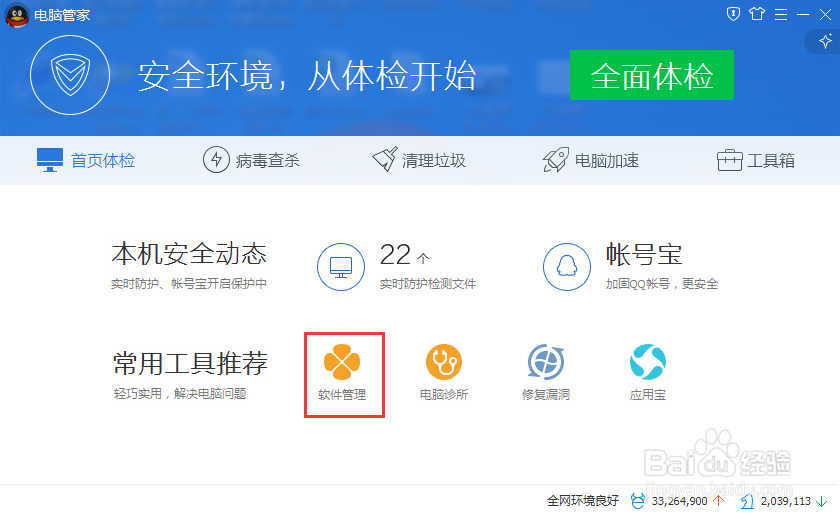Viewport: 840px width, 519px height.
Task: Switch to the 电脑加速 tab
Action: (x=590, y=160)
